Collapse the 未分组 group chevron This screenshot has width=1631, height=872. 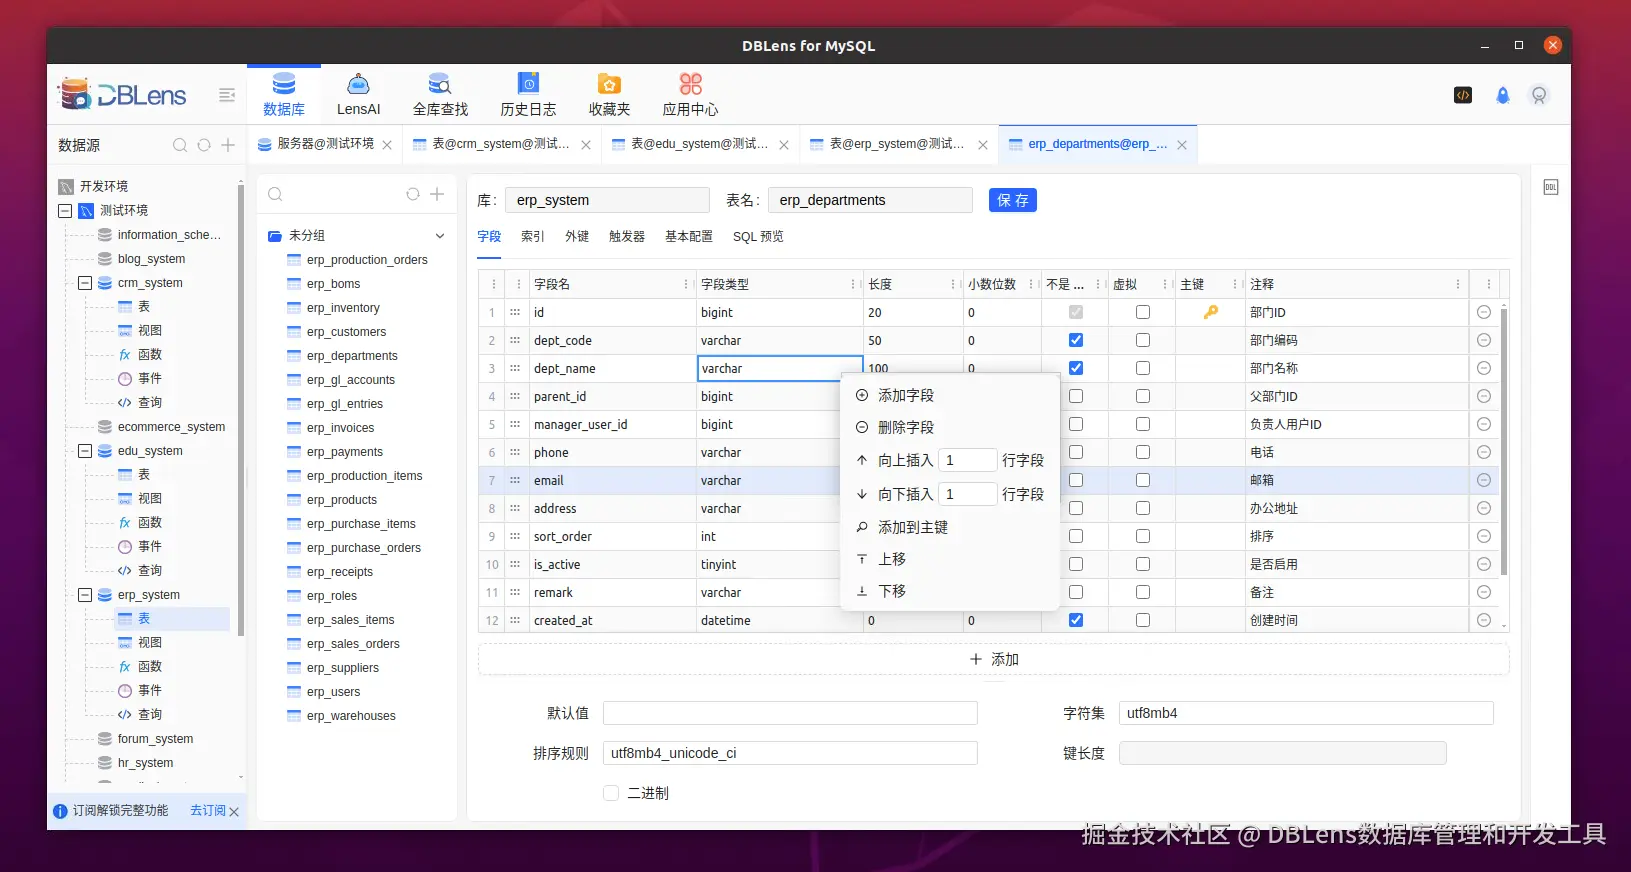[440, 236]
